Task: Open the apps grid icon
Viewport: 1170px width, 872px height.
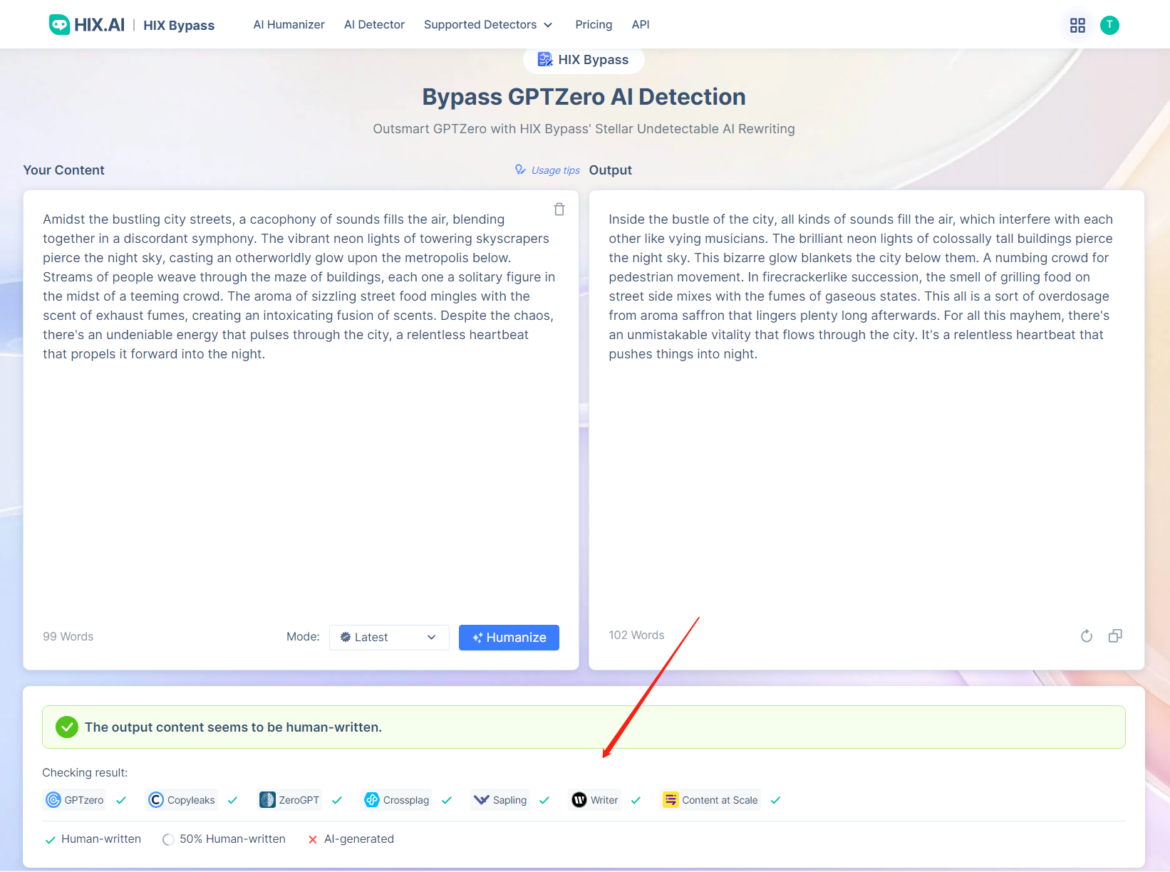Action: [x=1077, y=25]
